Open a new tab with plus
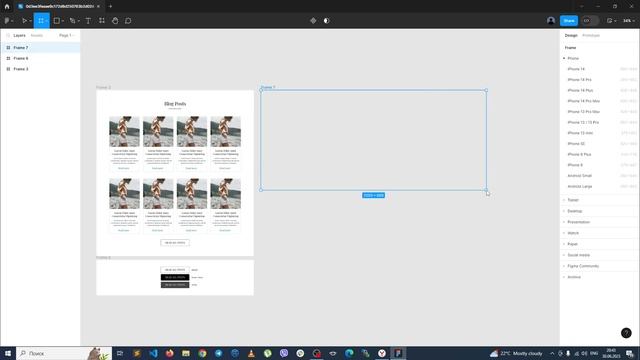This screenshot has height=360, width=640. (x=110, y=7)
